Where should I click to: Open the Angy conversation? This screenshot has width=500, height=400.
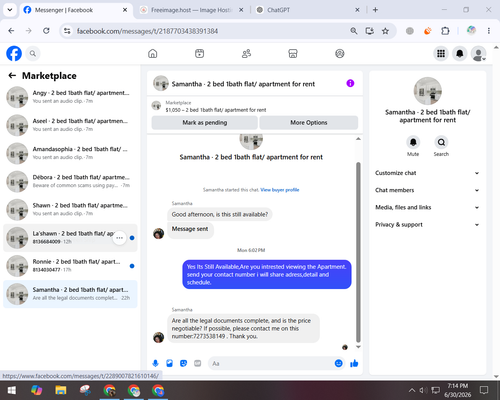coord(70,97)
